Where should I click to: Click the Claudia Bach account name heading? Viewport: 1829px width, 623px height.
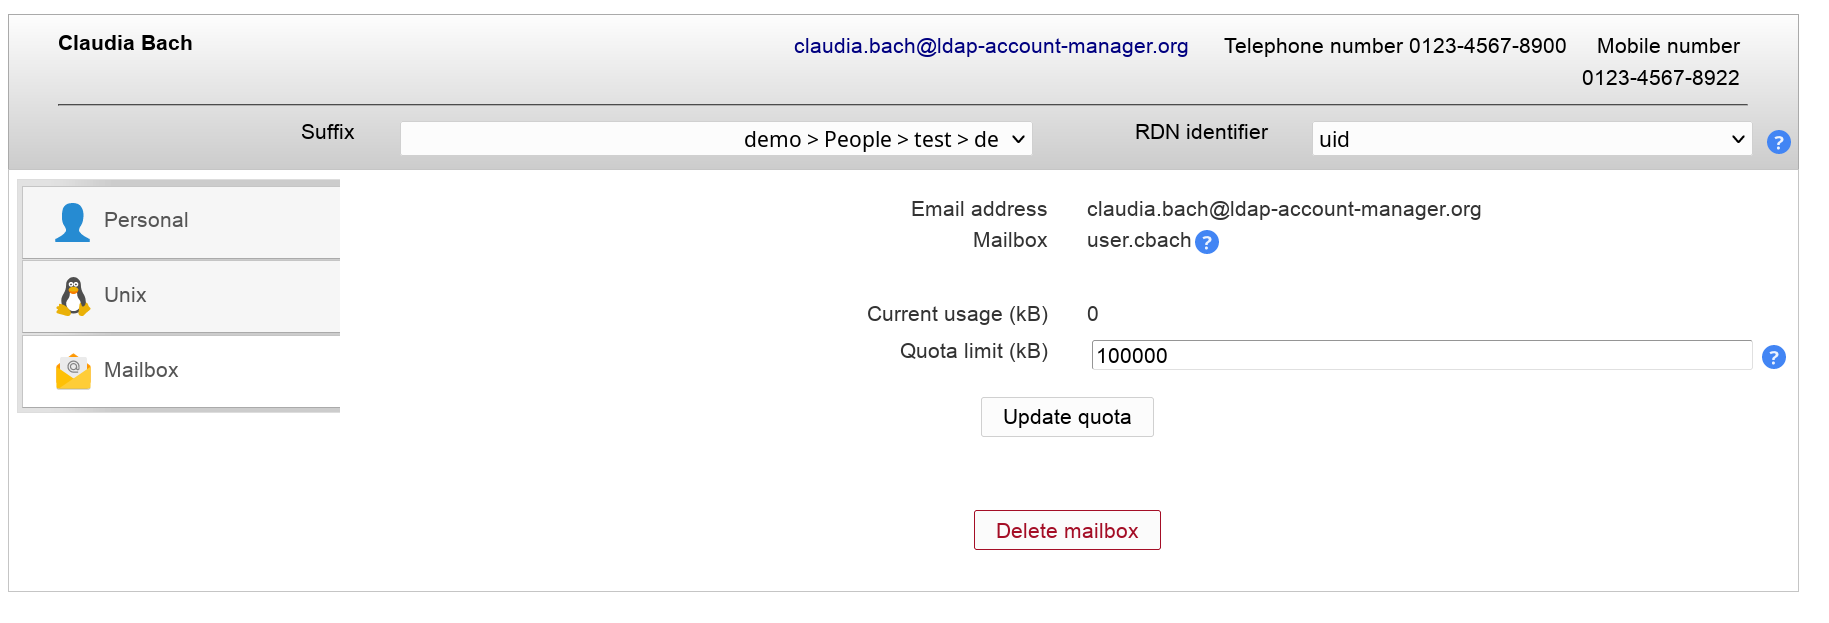(x=125, y=43)
